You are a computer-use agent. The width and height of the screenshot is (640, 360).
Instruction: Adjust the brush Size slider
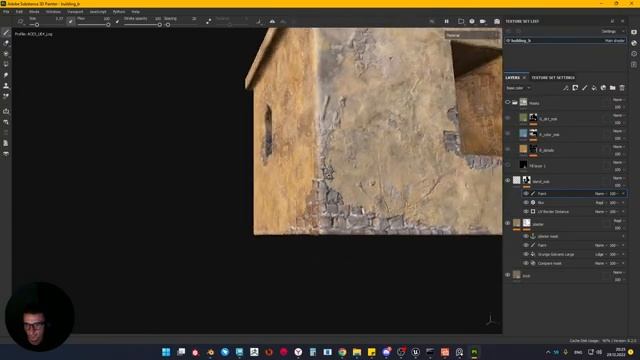point(46,24)
